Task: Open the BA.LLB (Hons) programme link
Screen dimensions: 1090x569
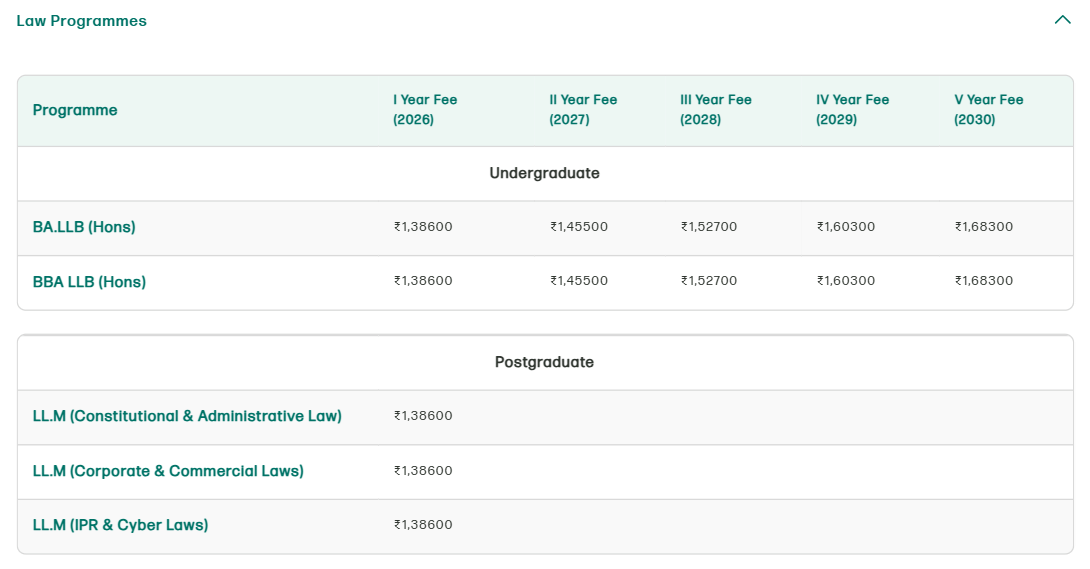Action: click(84, 227)
